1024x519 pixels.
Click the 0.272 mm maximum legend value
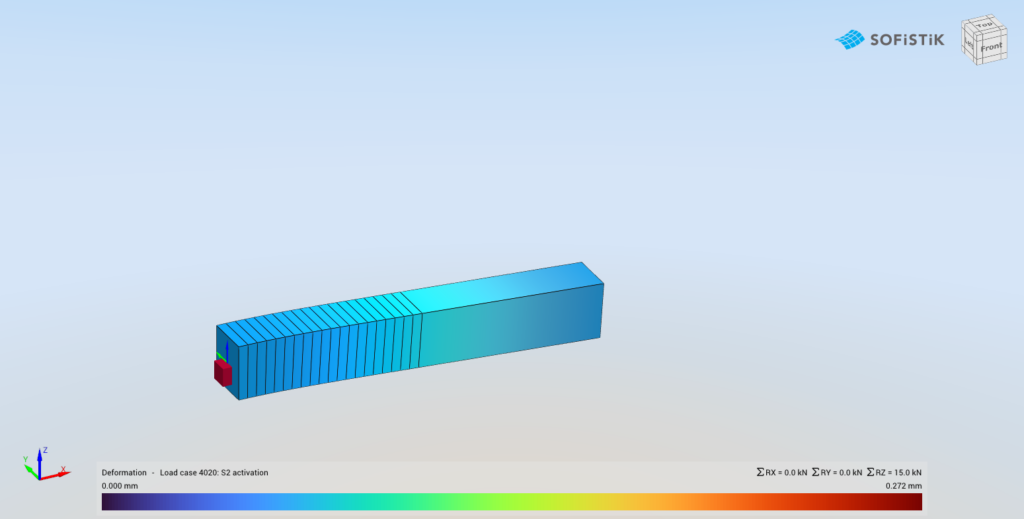coord(904,485)
